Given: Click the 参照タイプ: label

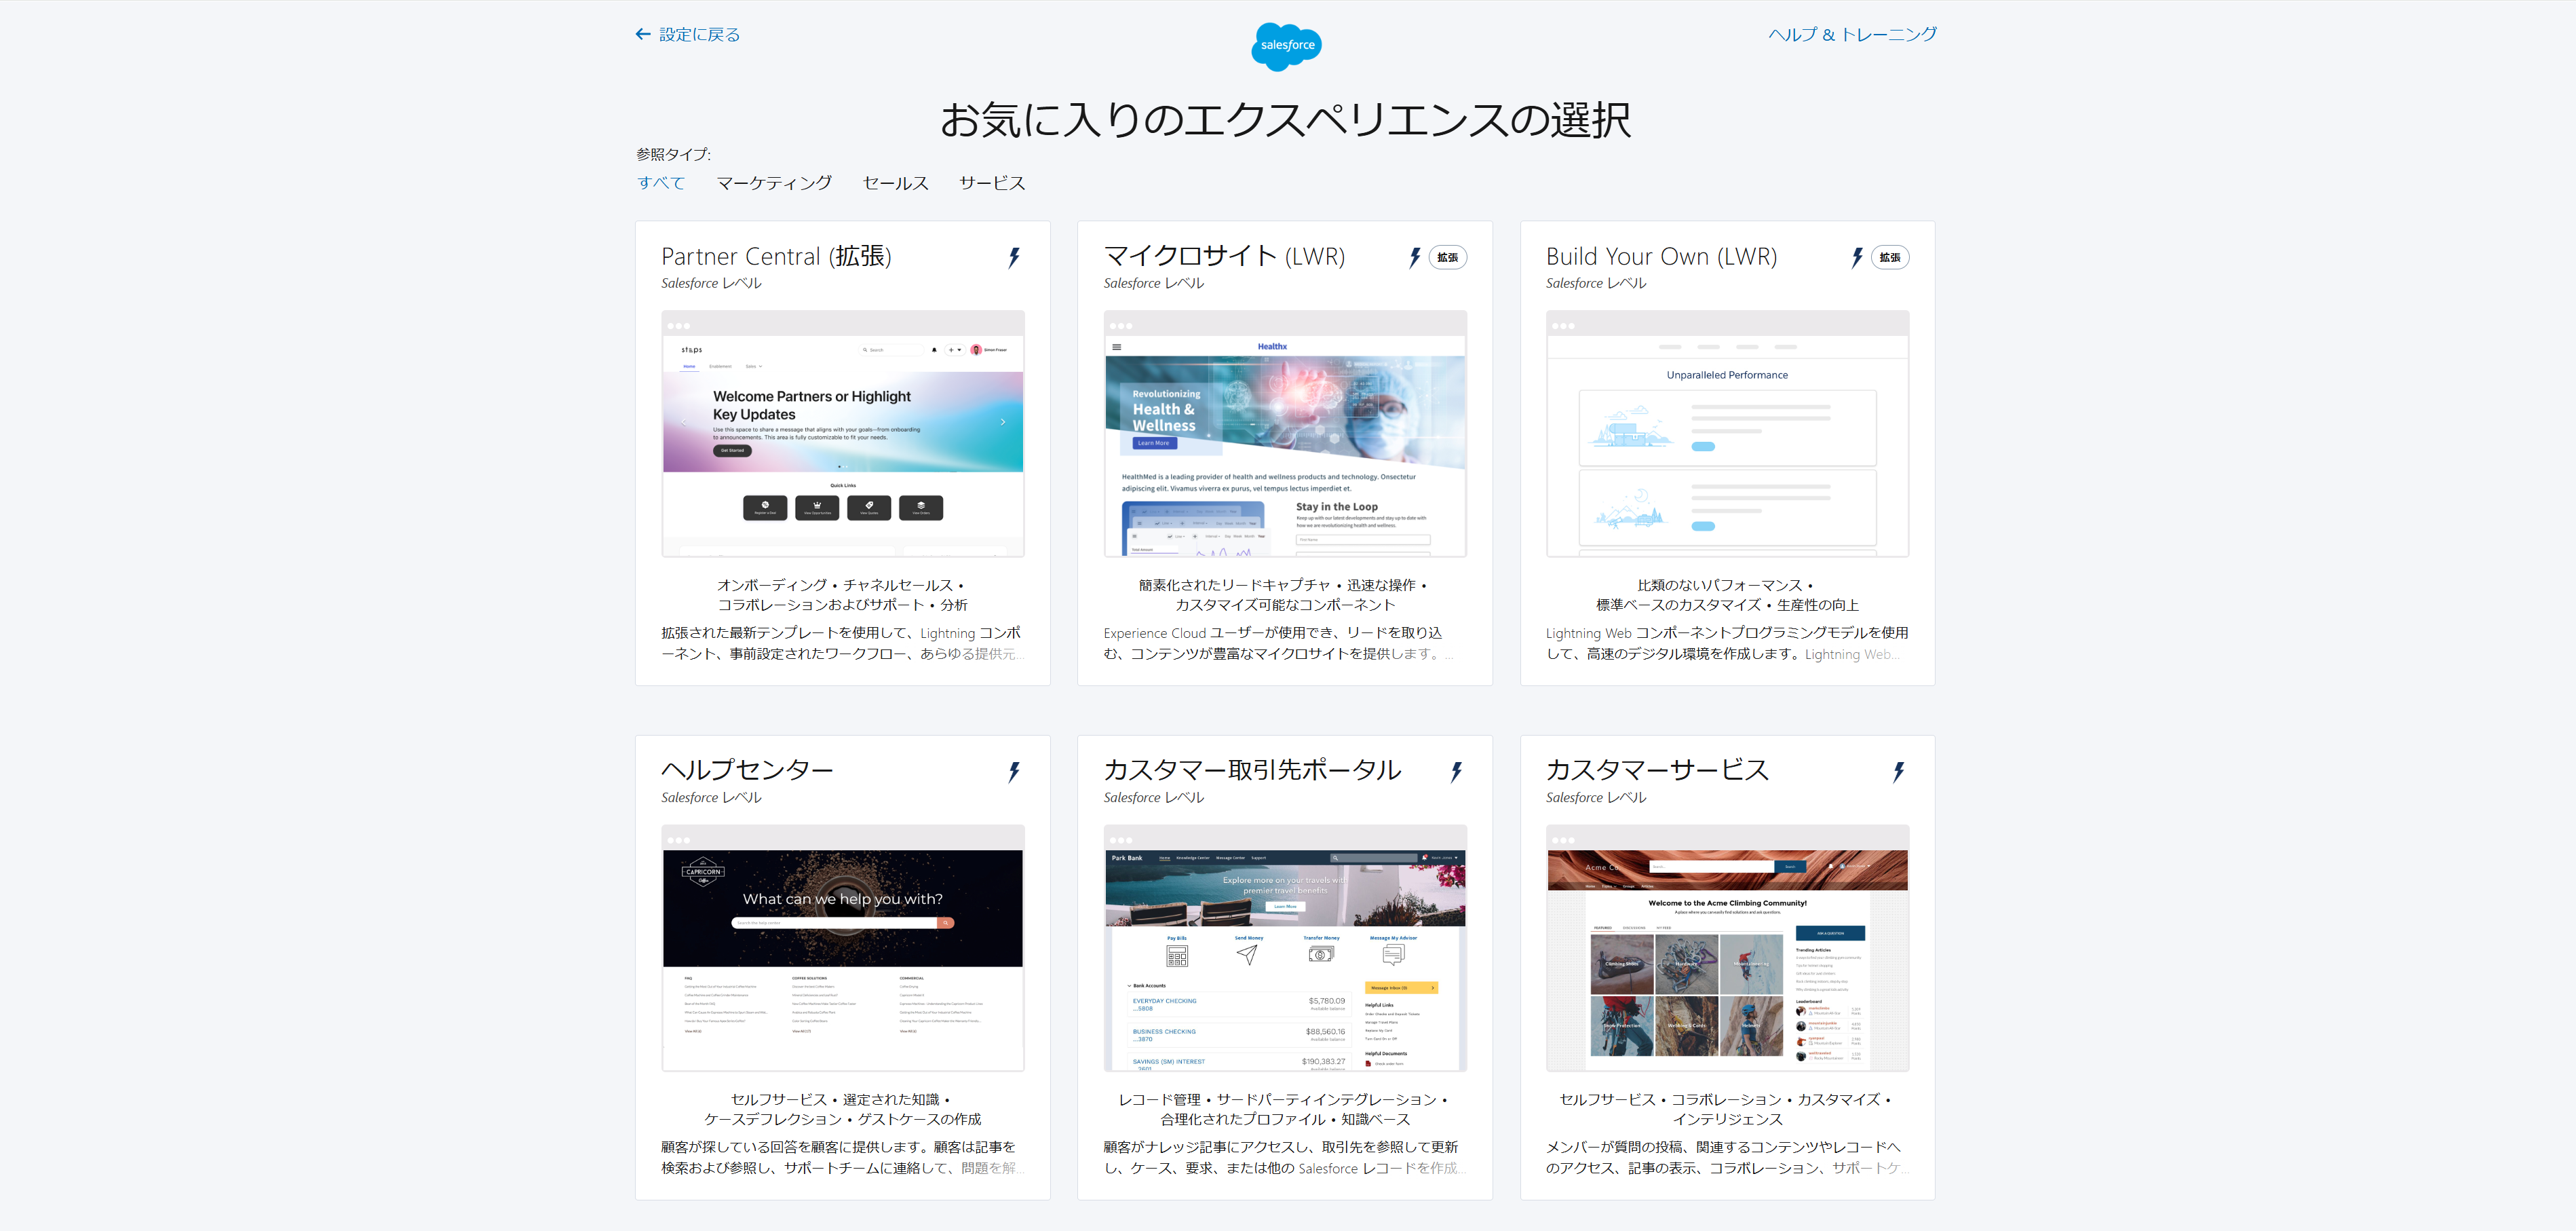Looking at the screenshot, I should [673, 154].
